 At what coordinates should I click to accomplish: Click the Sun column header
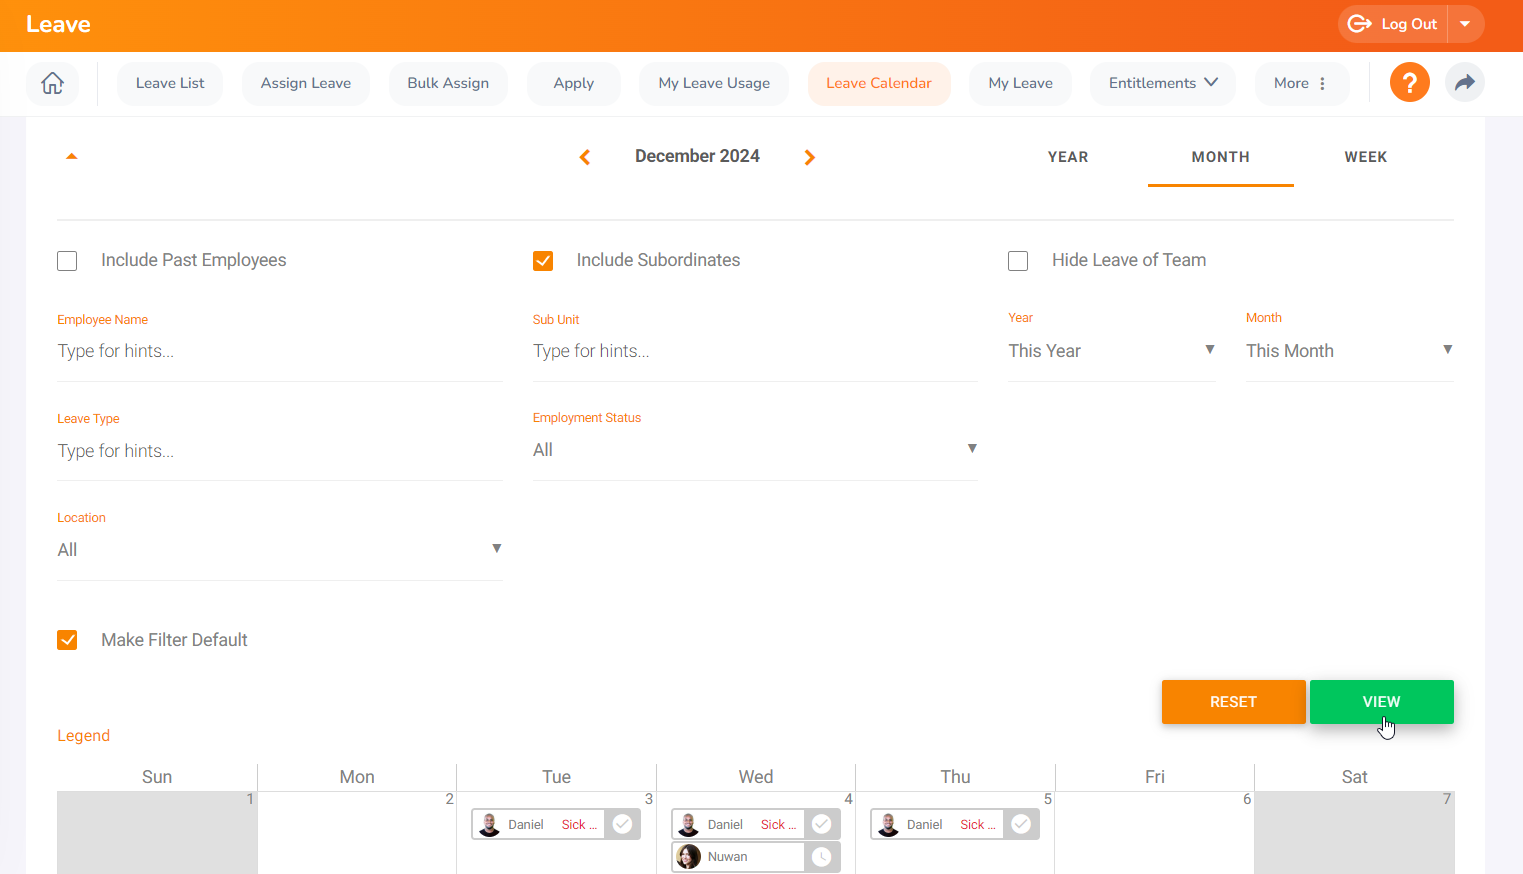(x=157, y=777)
